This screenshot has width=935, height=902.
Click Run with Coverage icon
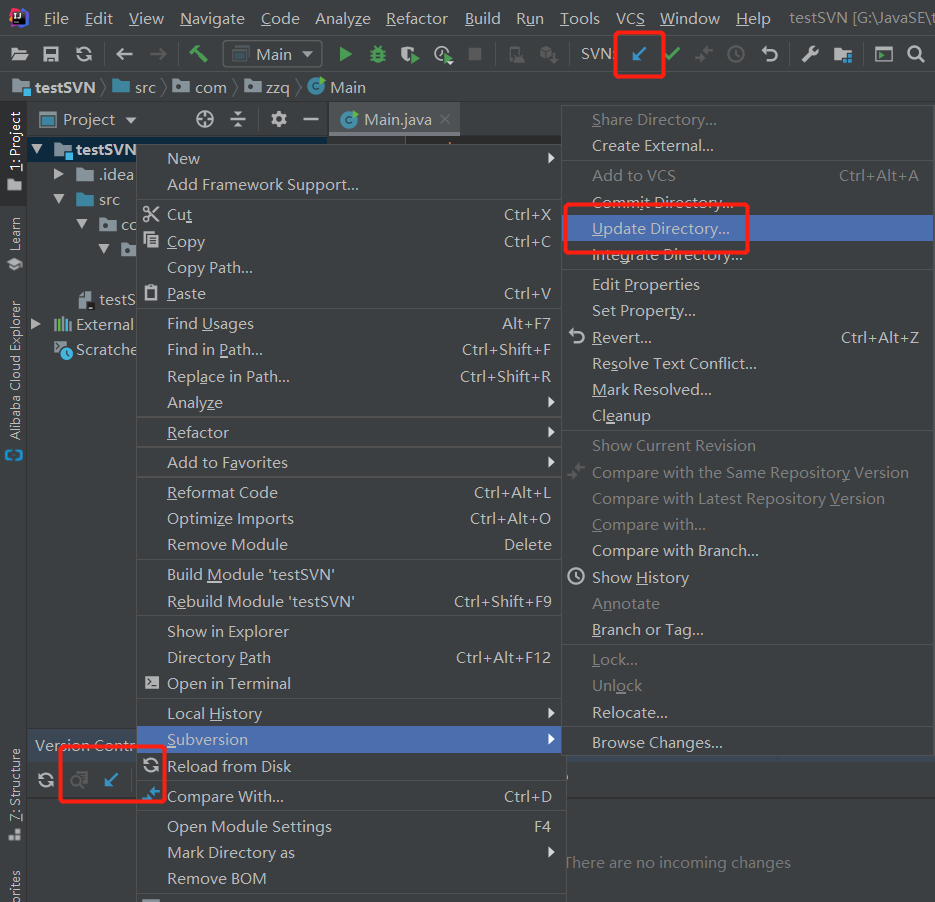(x=410, y=55)
